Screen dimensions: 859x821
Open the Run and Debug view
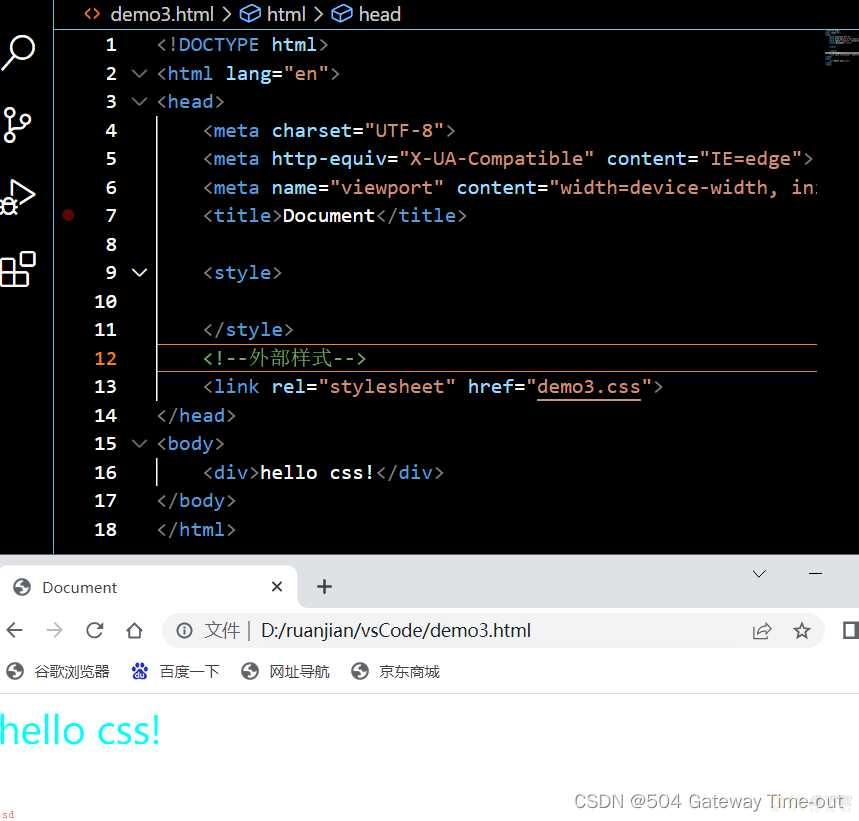pyautogui.click(x=18, y=197)
